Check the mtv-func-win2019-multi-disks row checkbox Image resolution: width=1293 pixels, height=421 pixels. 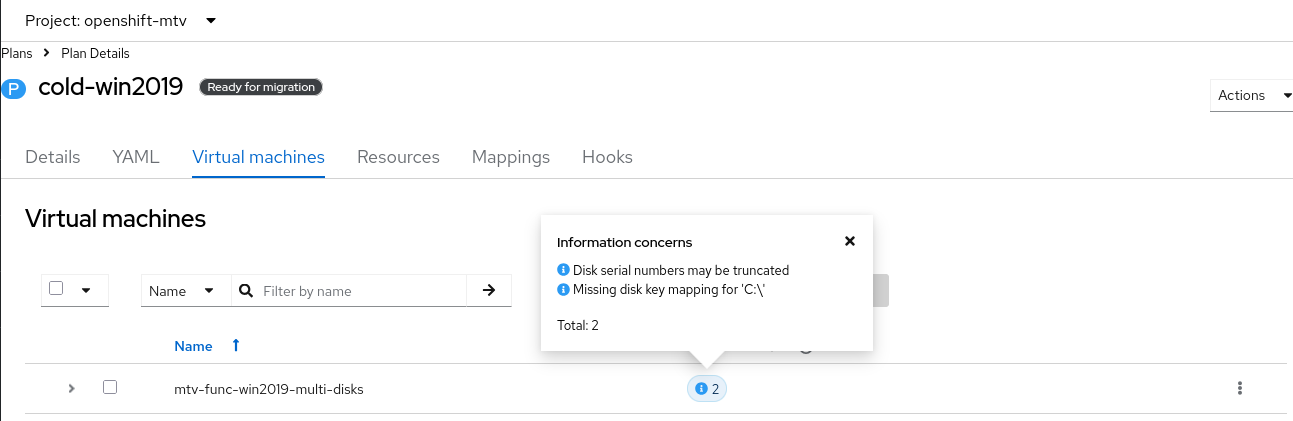110,387
